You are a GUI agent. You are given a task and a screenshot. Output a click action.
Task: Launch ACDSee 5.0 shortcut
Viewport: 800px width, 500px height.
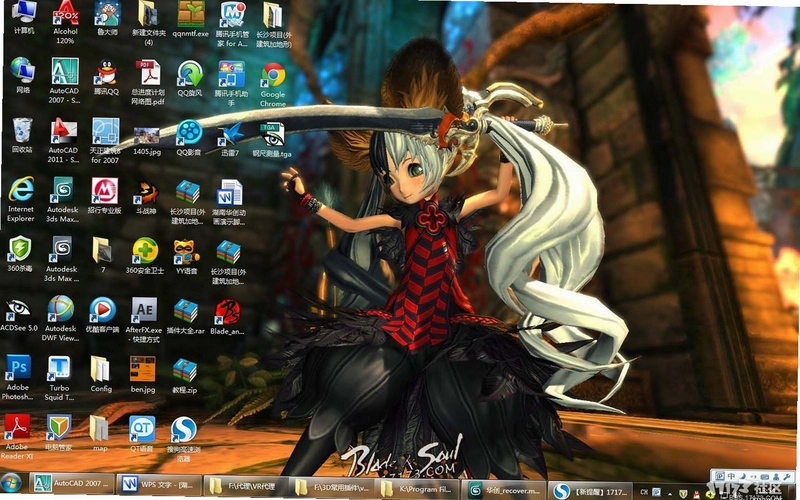19,314
